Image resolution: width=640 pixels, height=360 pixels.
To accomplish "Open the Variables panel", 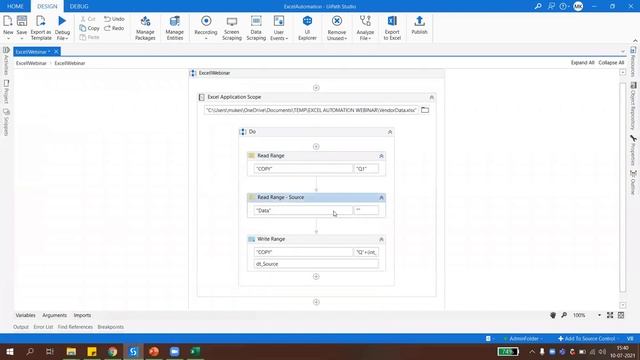I will pos(25,315).
